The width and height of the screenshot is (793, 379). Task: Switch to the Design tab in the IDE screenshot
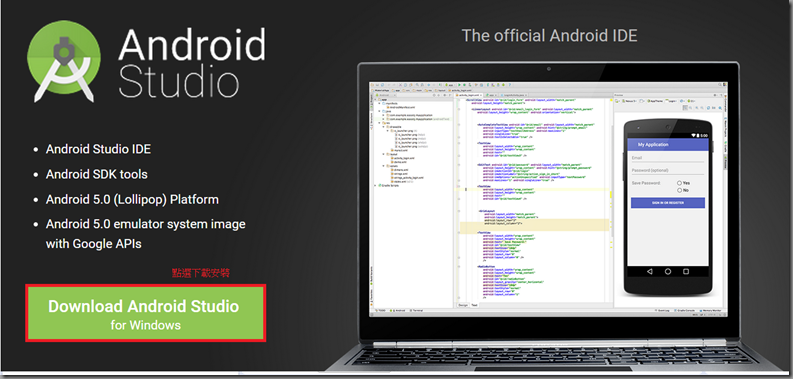tap(463, 306)
